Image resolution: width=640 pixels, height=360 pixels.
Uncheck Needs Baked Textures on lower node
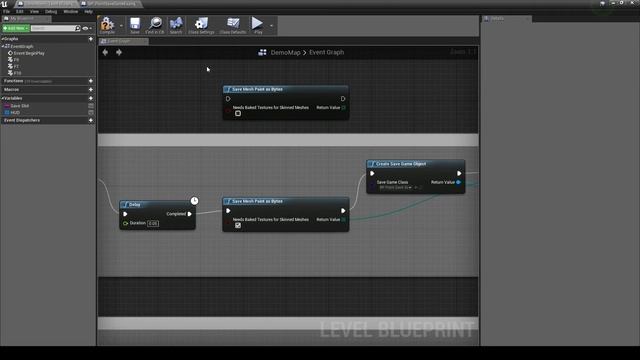238,225
